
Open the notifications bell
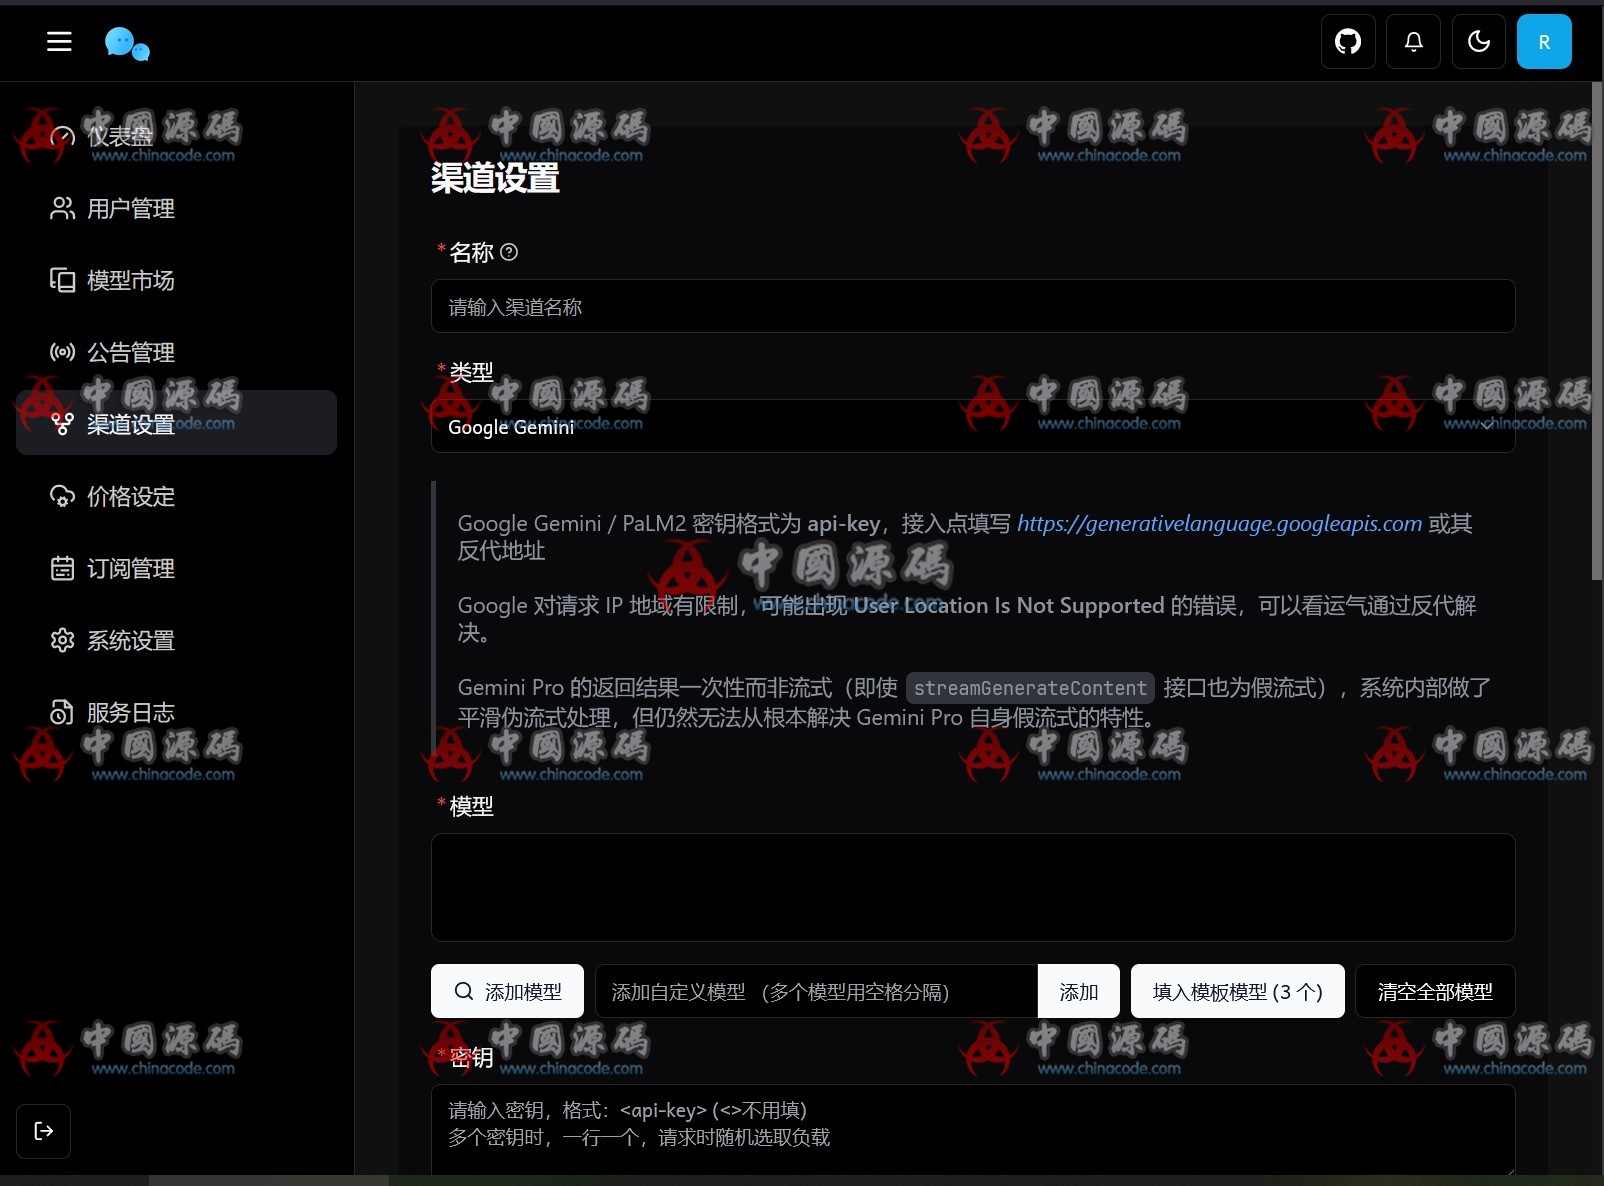coord(1413,41)
